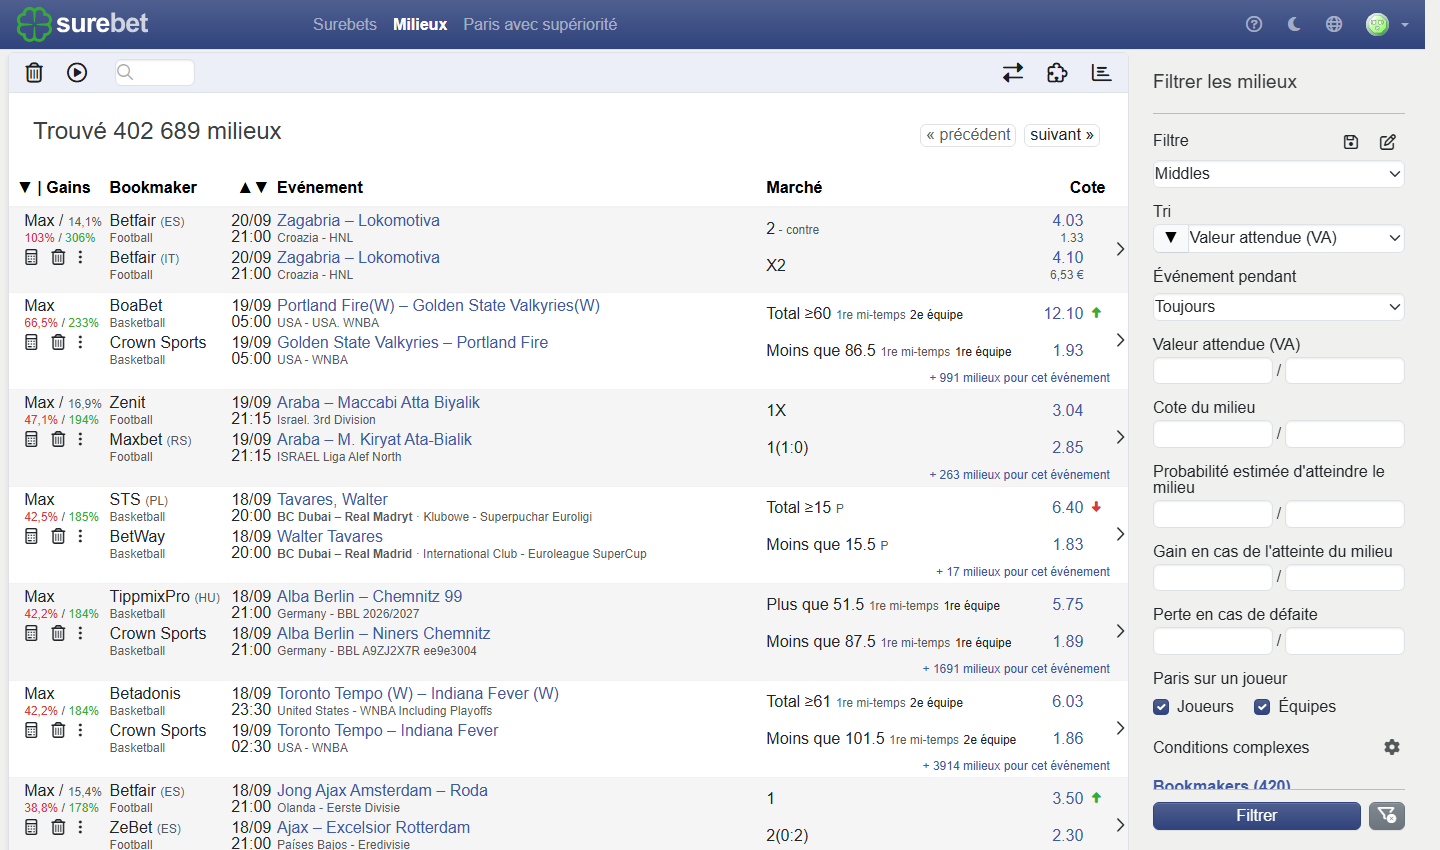Save the filter with the floppy disk icon
Screen dimensions: 1440x850
(x=1351, y=142)
